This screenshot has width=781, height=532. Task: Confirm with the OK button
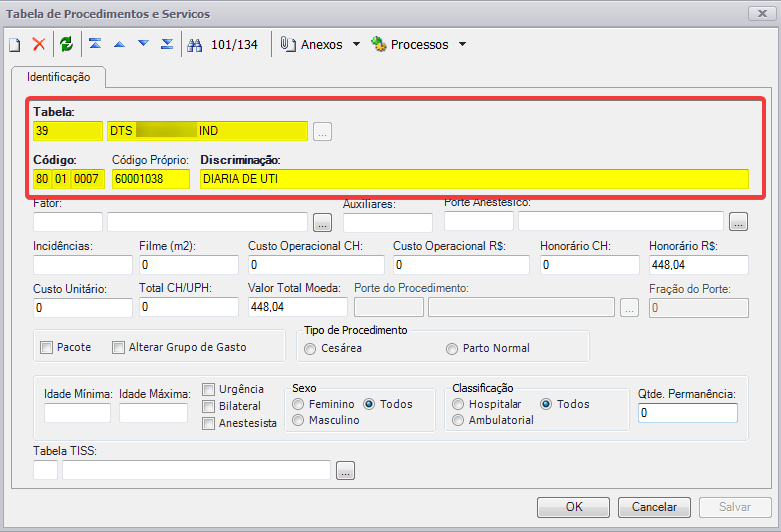573,507
